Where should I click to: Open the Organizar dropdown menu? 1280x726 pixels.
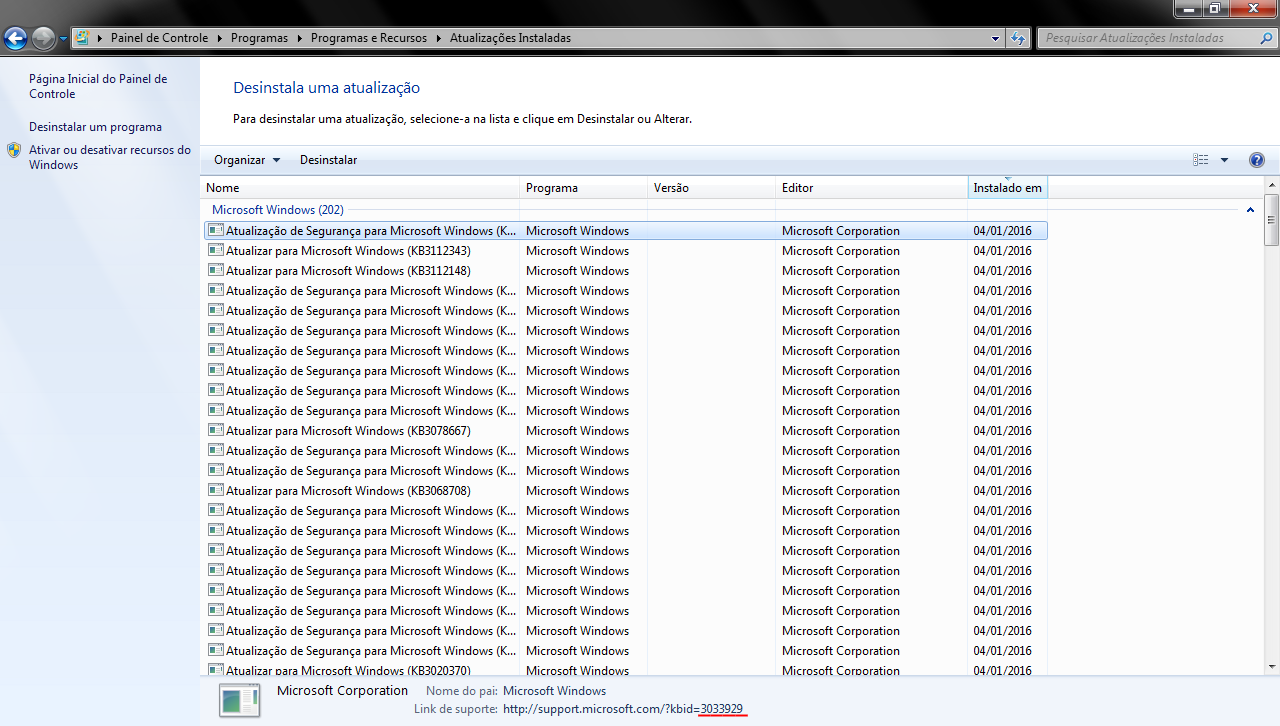point(247,160)
